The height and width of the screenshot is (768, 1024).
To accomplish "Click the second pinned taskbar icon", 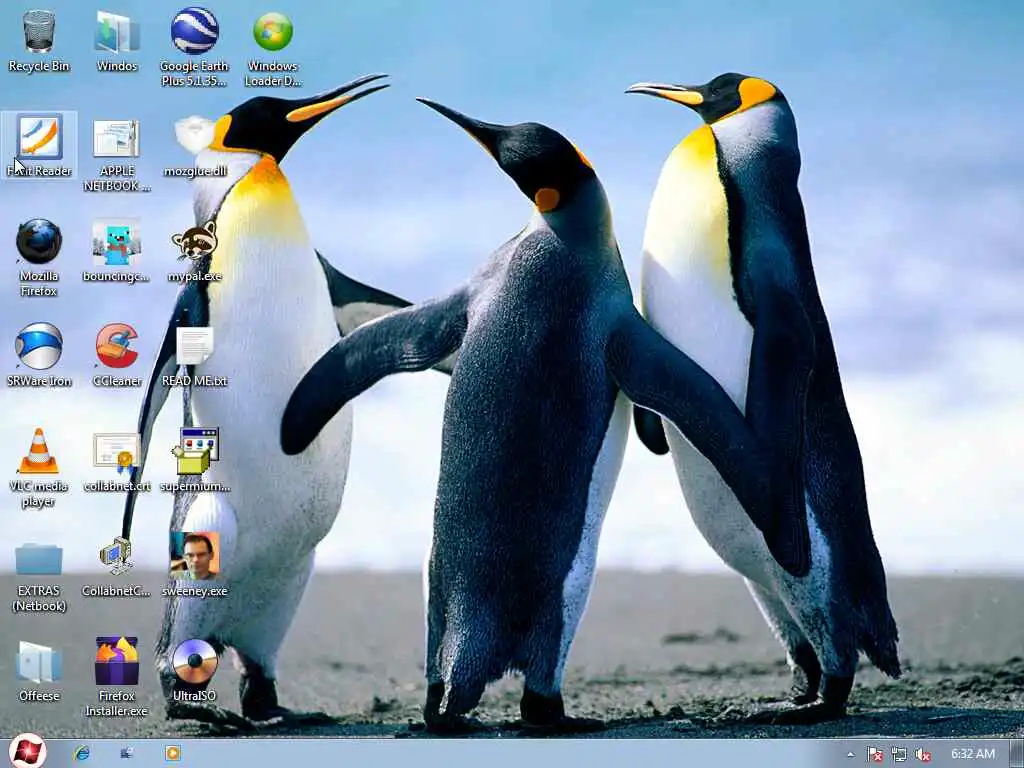I will [127, 753].
